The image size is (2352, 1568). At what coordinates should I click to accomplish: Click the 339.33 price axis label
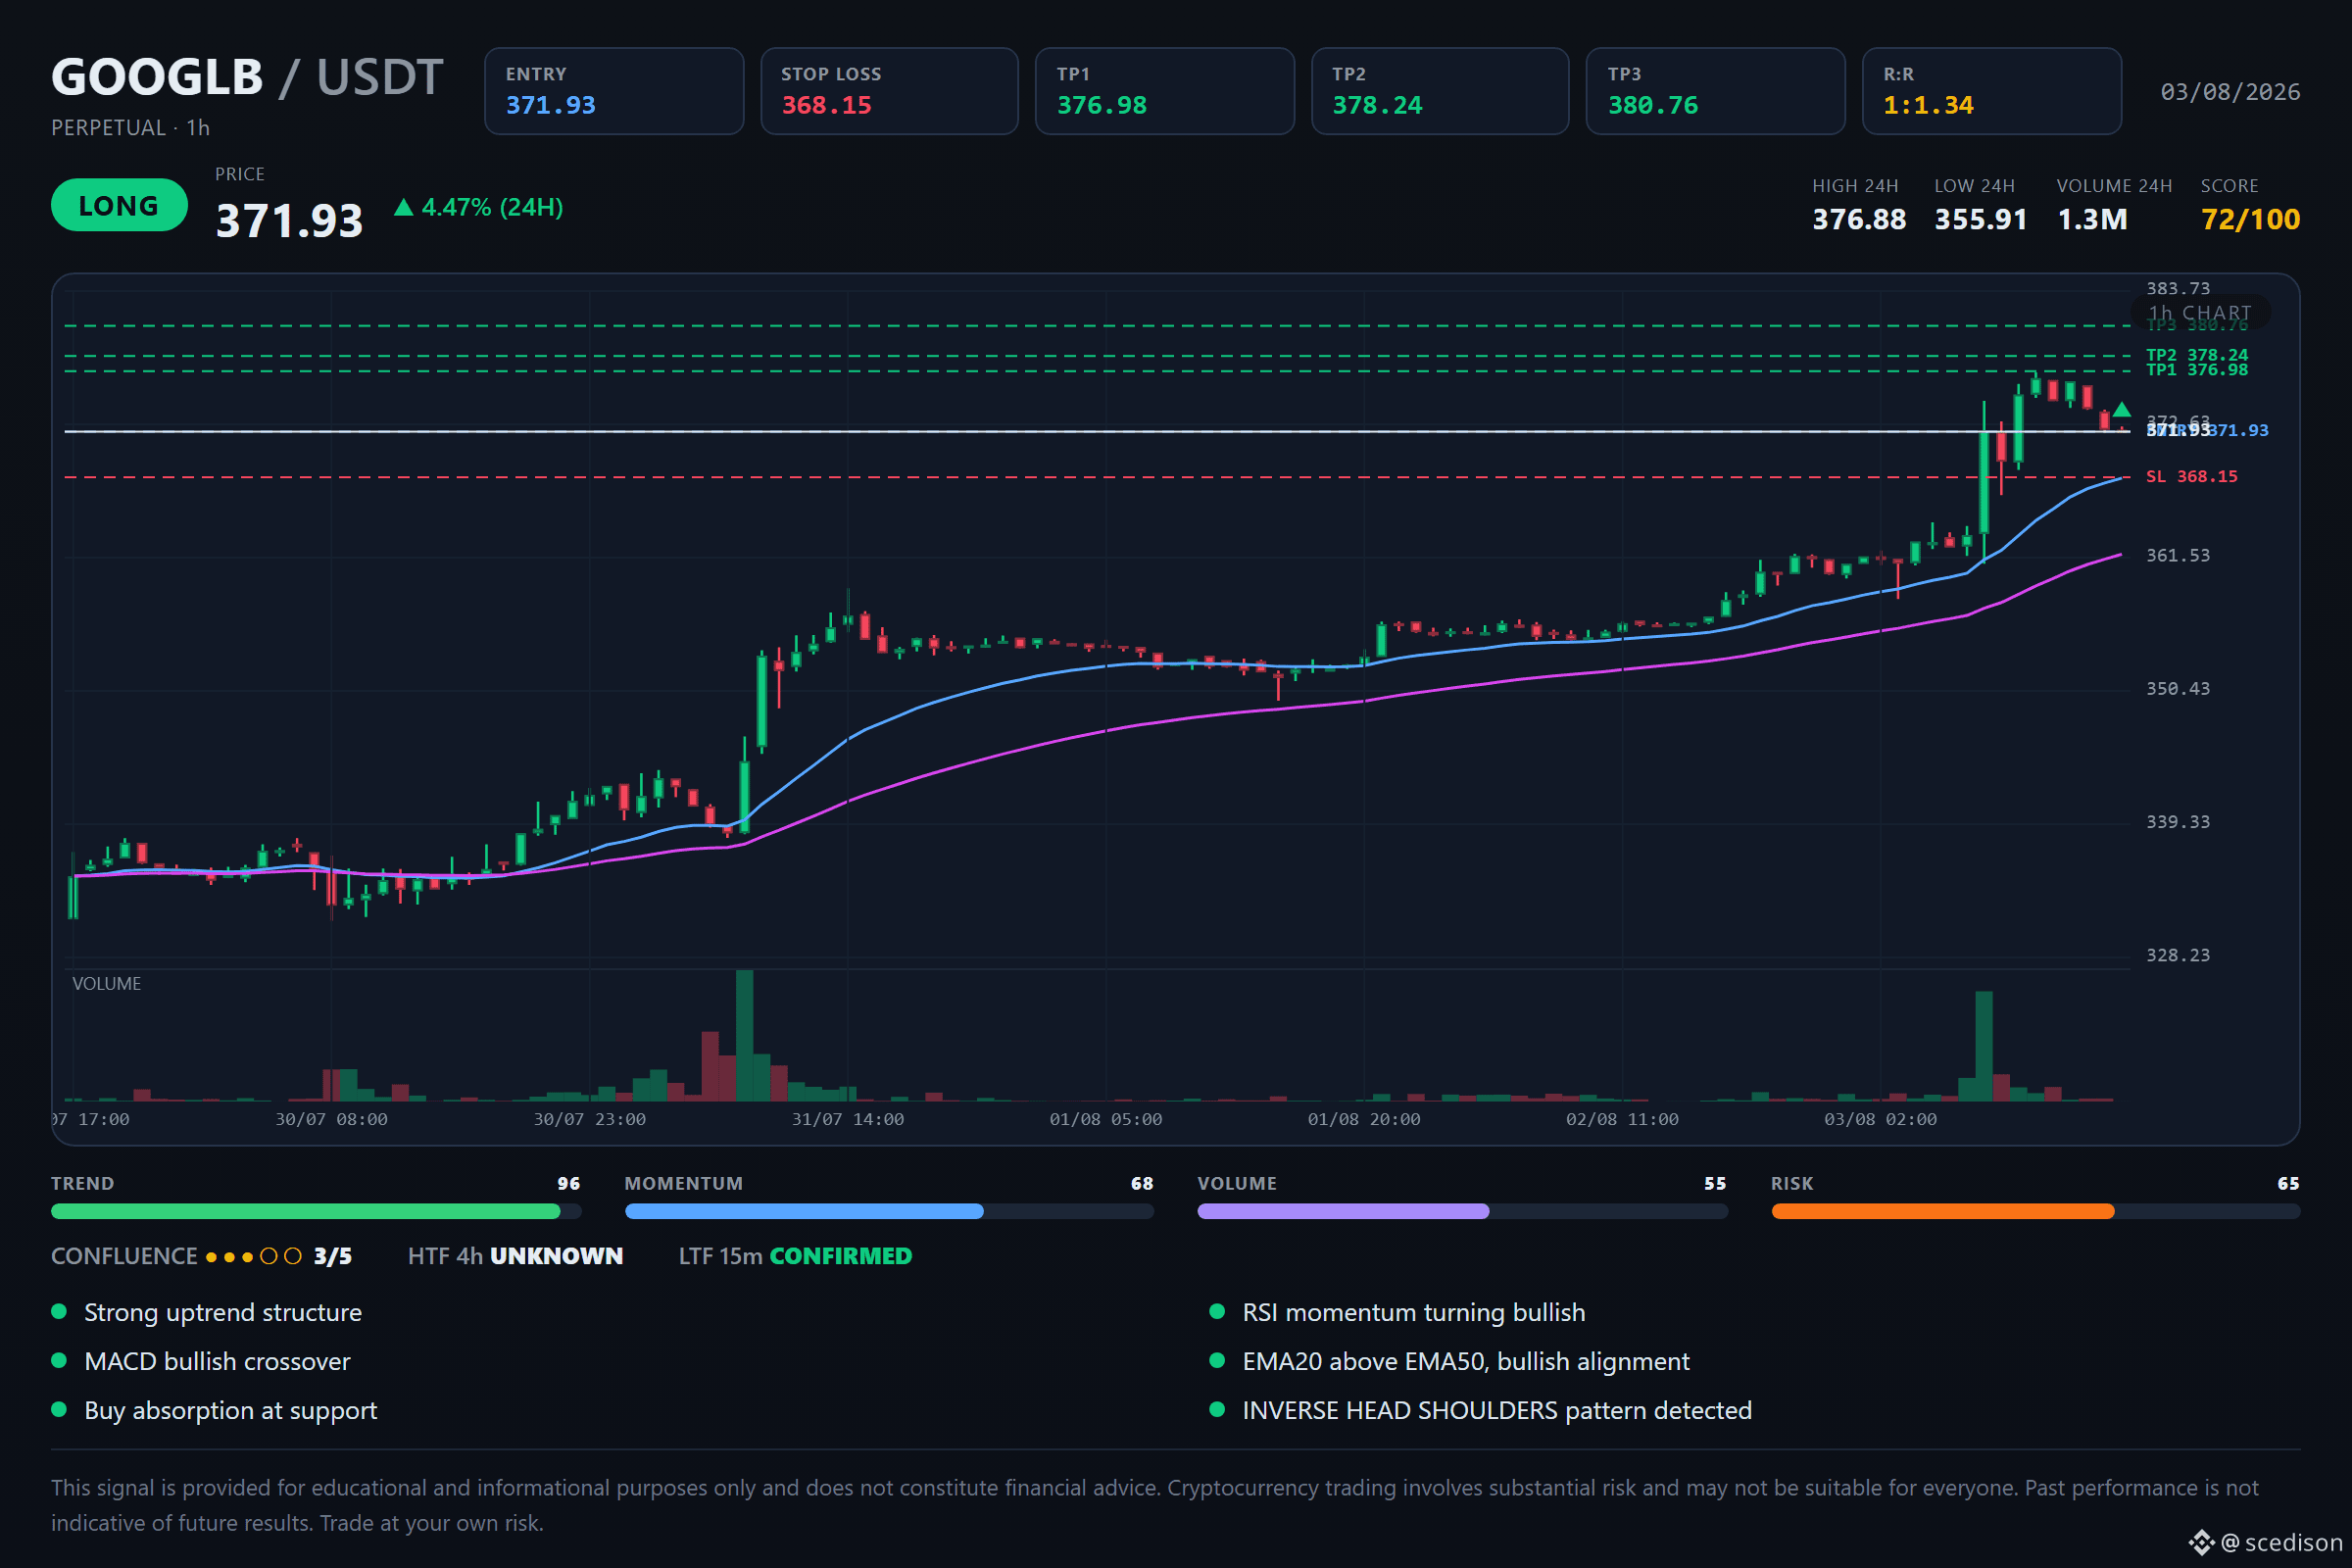pos(2178,821)
